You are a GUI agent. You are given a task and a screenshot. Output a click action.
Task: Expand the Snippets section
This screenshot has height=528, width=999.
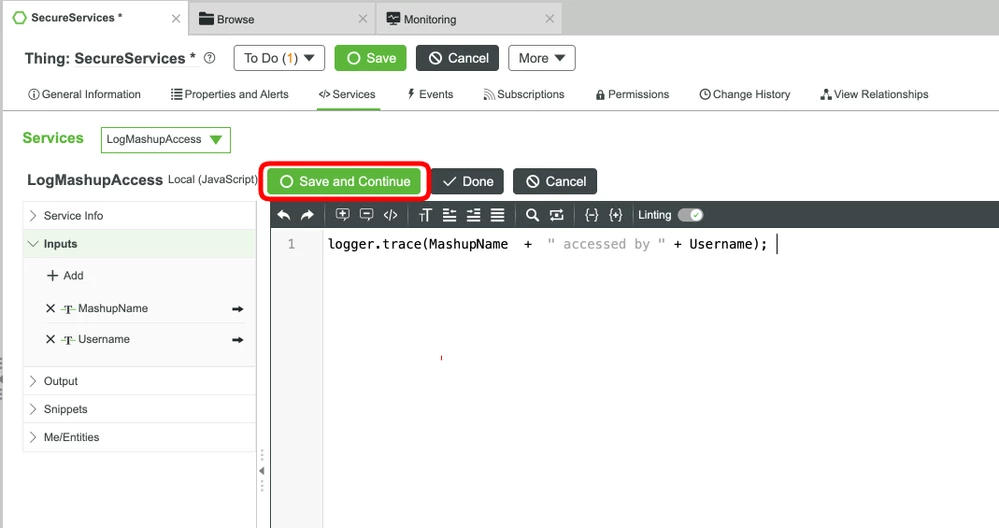point(139,410)
